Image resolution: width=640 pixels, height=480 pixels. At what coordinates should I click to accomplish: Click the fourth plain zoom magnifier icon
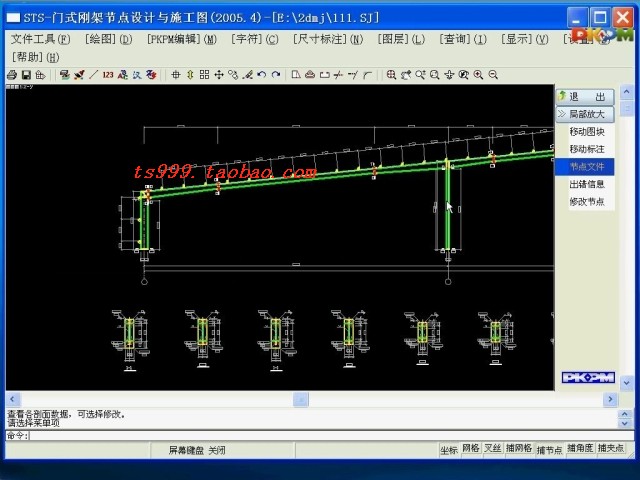click(435, 75)
